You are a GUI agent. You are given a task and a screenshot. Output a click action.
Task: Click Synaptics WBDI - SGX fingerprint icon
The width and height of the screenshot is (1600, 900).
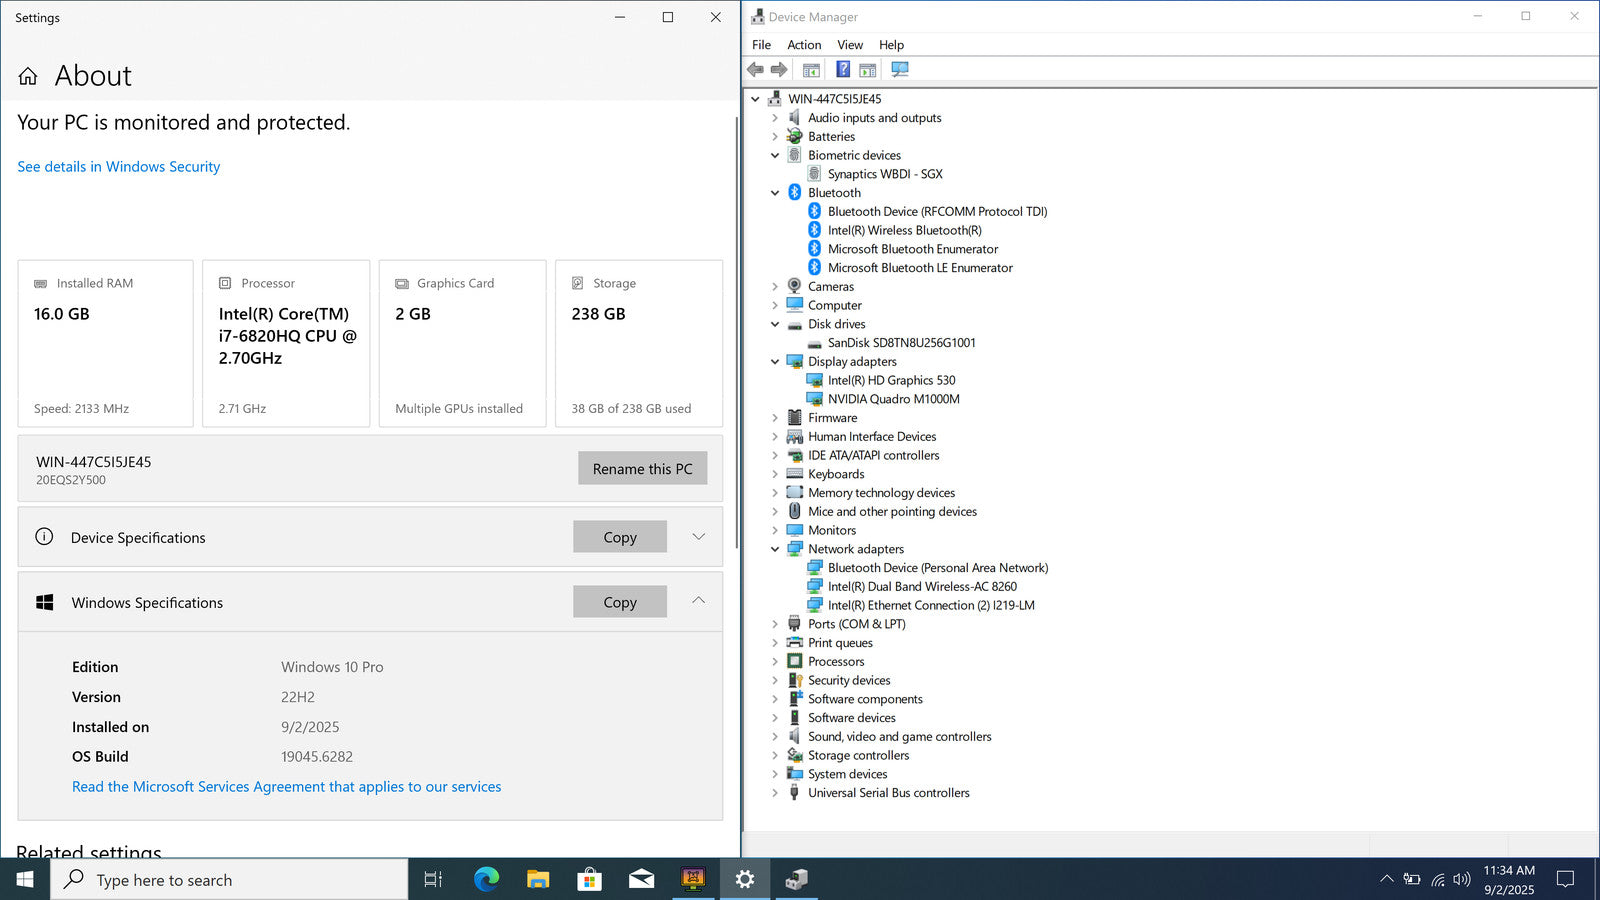(814, 174)
